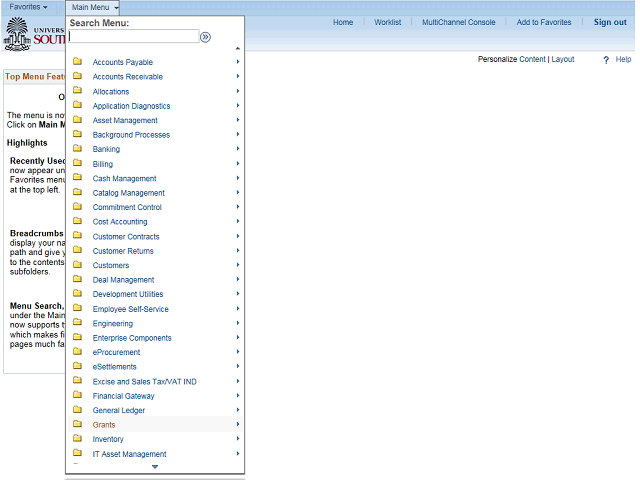
Task: Expand the General Ledger submenu arrow
Action: [x=238, y=410]
